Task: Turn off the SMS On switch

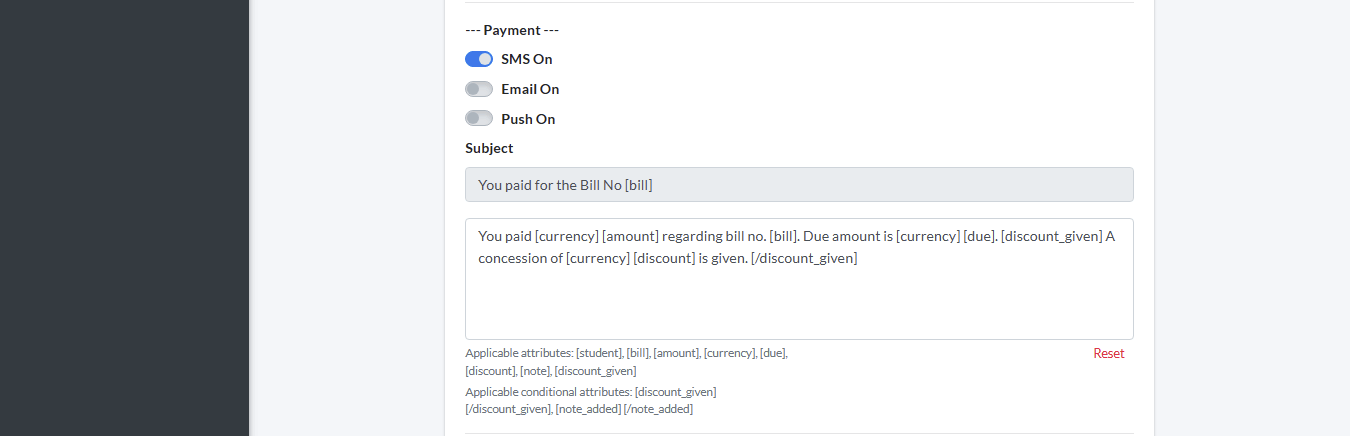Action: pyautogui.click(x=479, y=59)
